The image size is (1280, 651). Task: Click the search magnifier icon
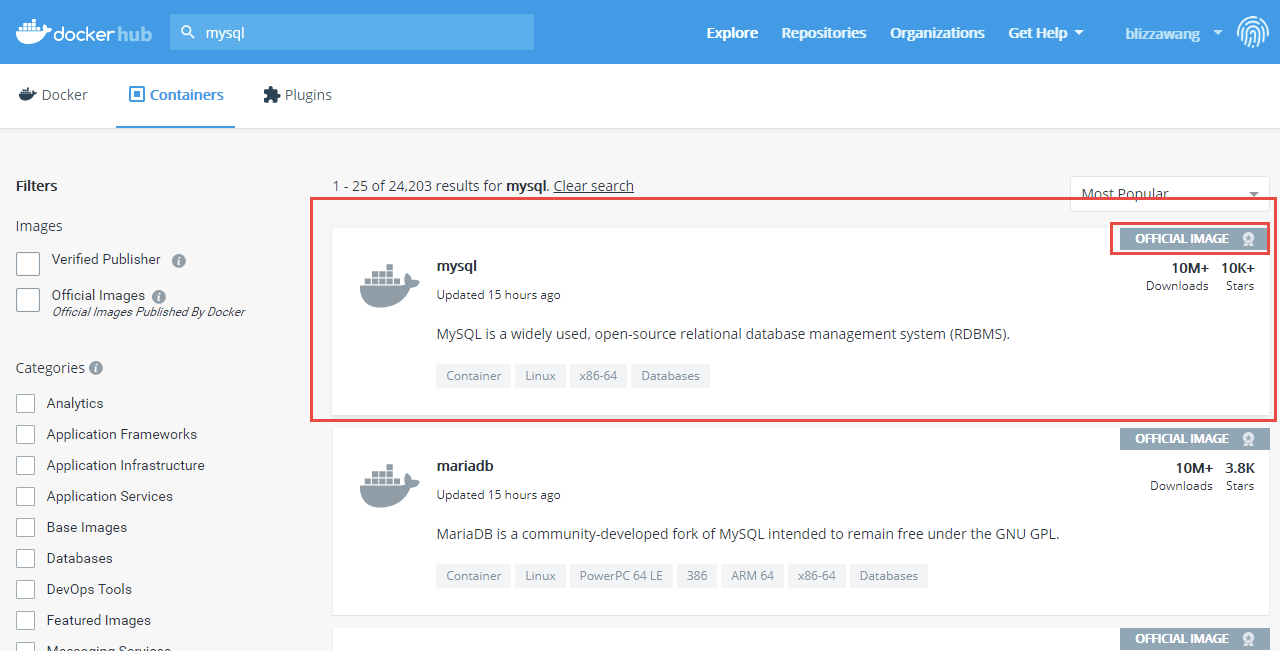[x=187, y=32]
